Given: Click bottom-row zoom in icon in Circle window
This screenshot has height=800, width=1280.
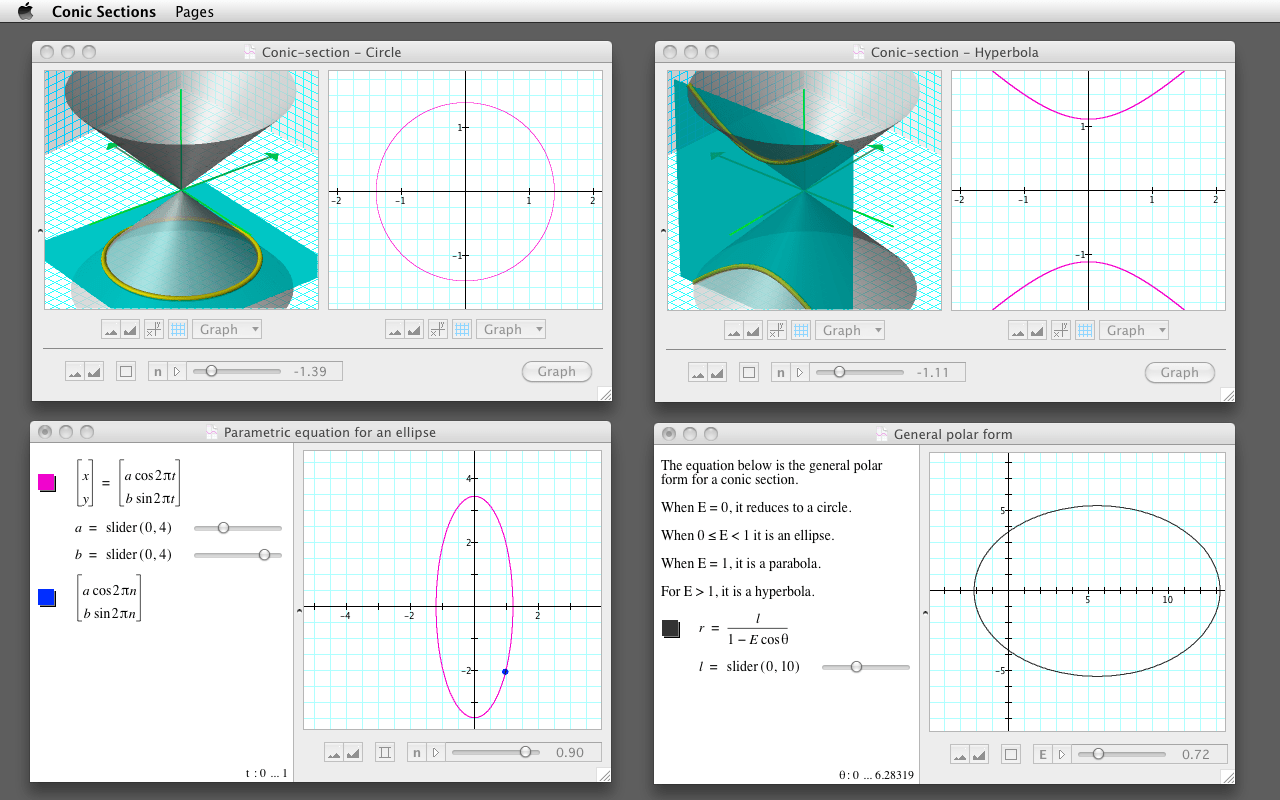Looking at the screenshot, I should 95,371.
